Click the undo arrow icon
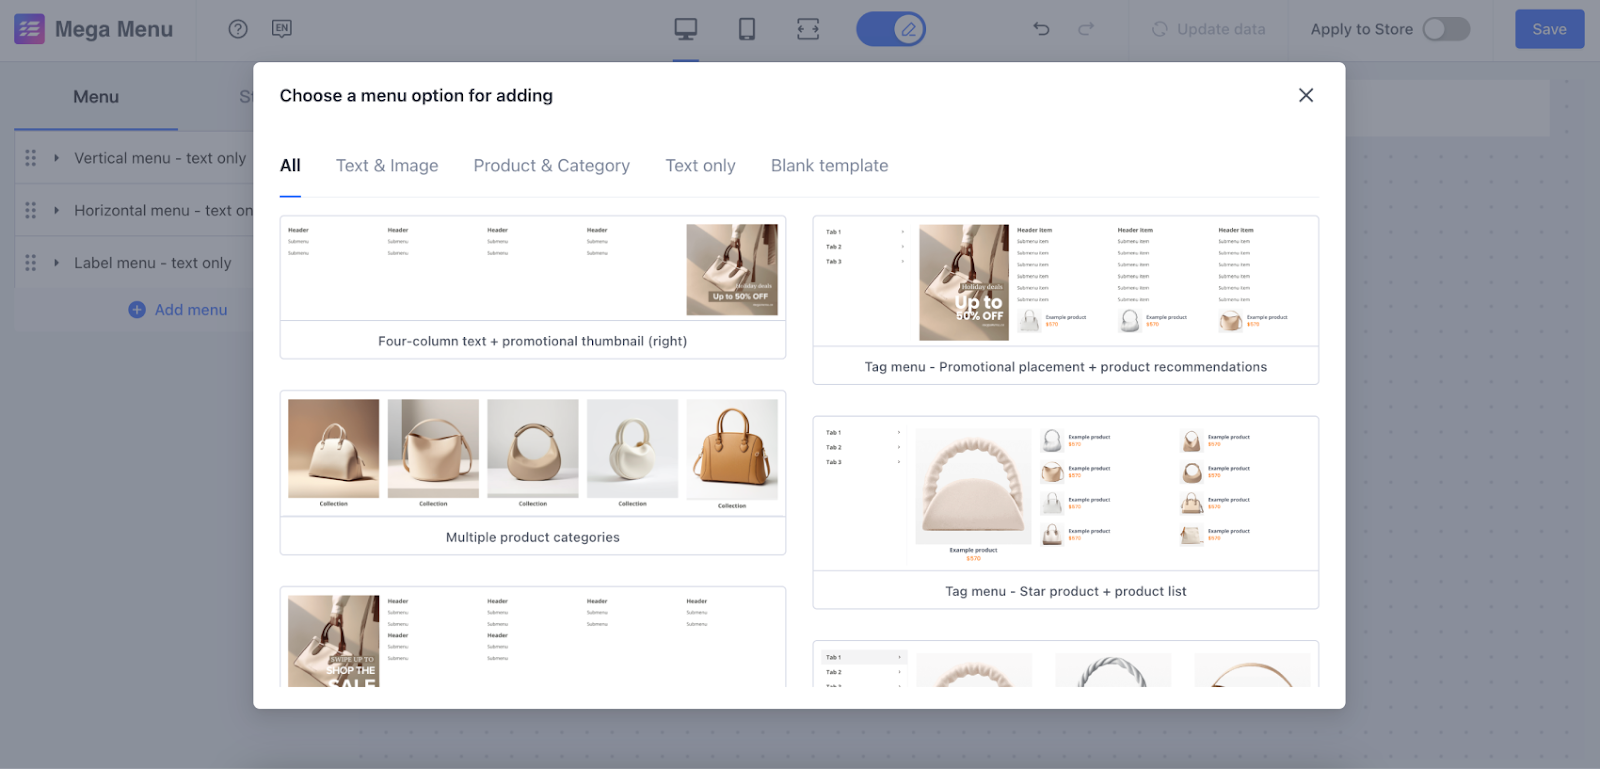 (x=1041, y=29)
